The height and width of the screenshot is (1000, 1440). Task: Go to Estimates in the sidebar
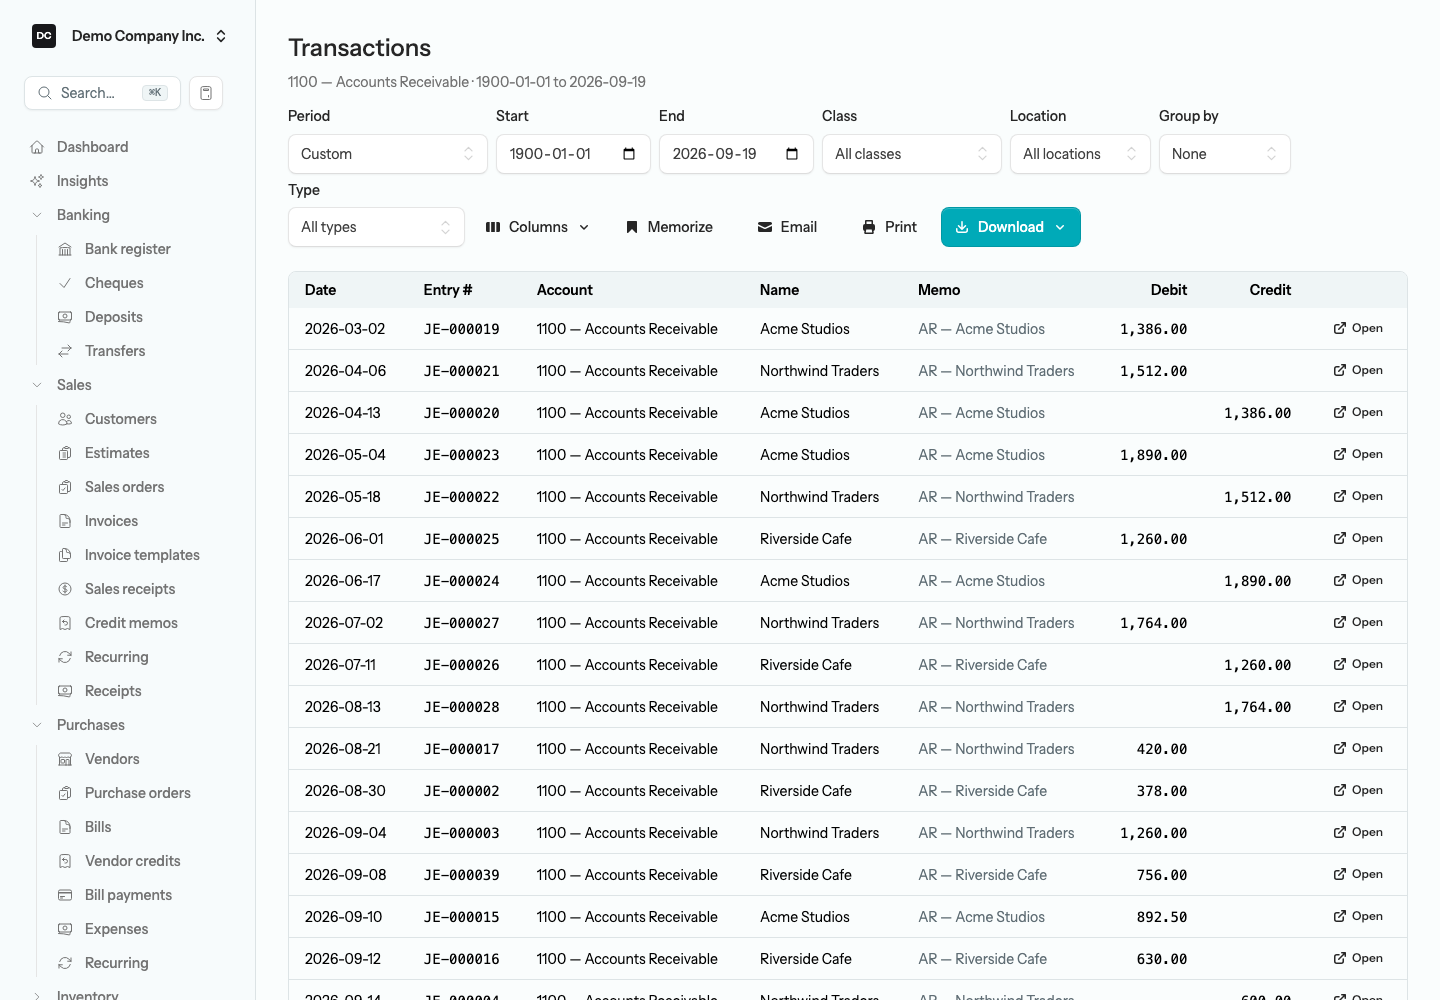(x=117, y=453)
